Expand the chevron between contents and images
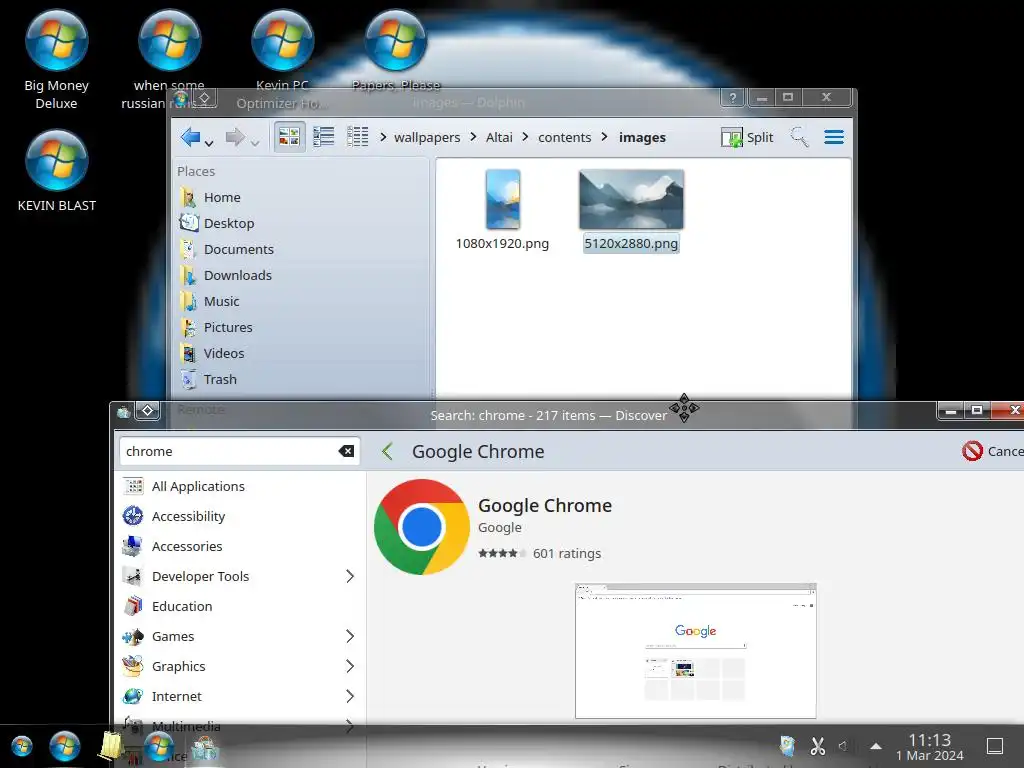 point(605,137)
